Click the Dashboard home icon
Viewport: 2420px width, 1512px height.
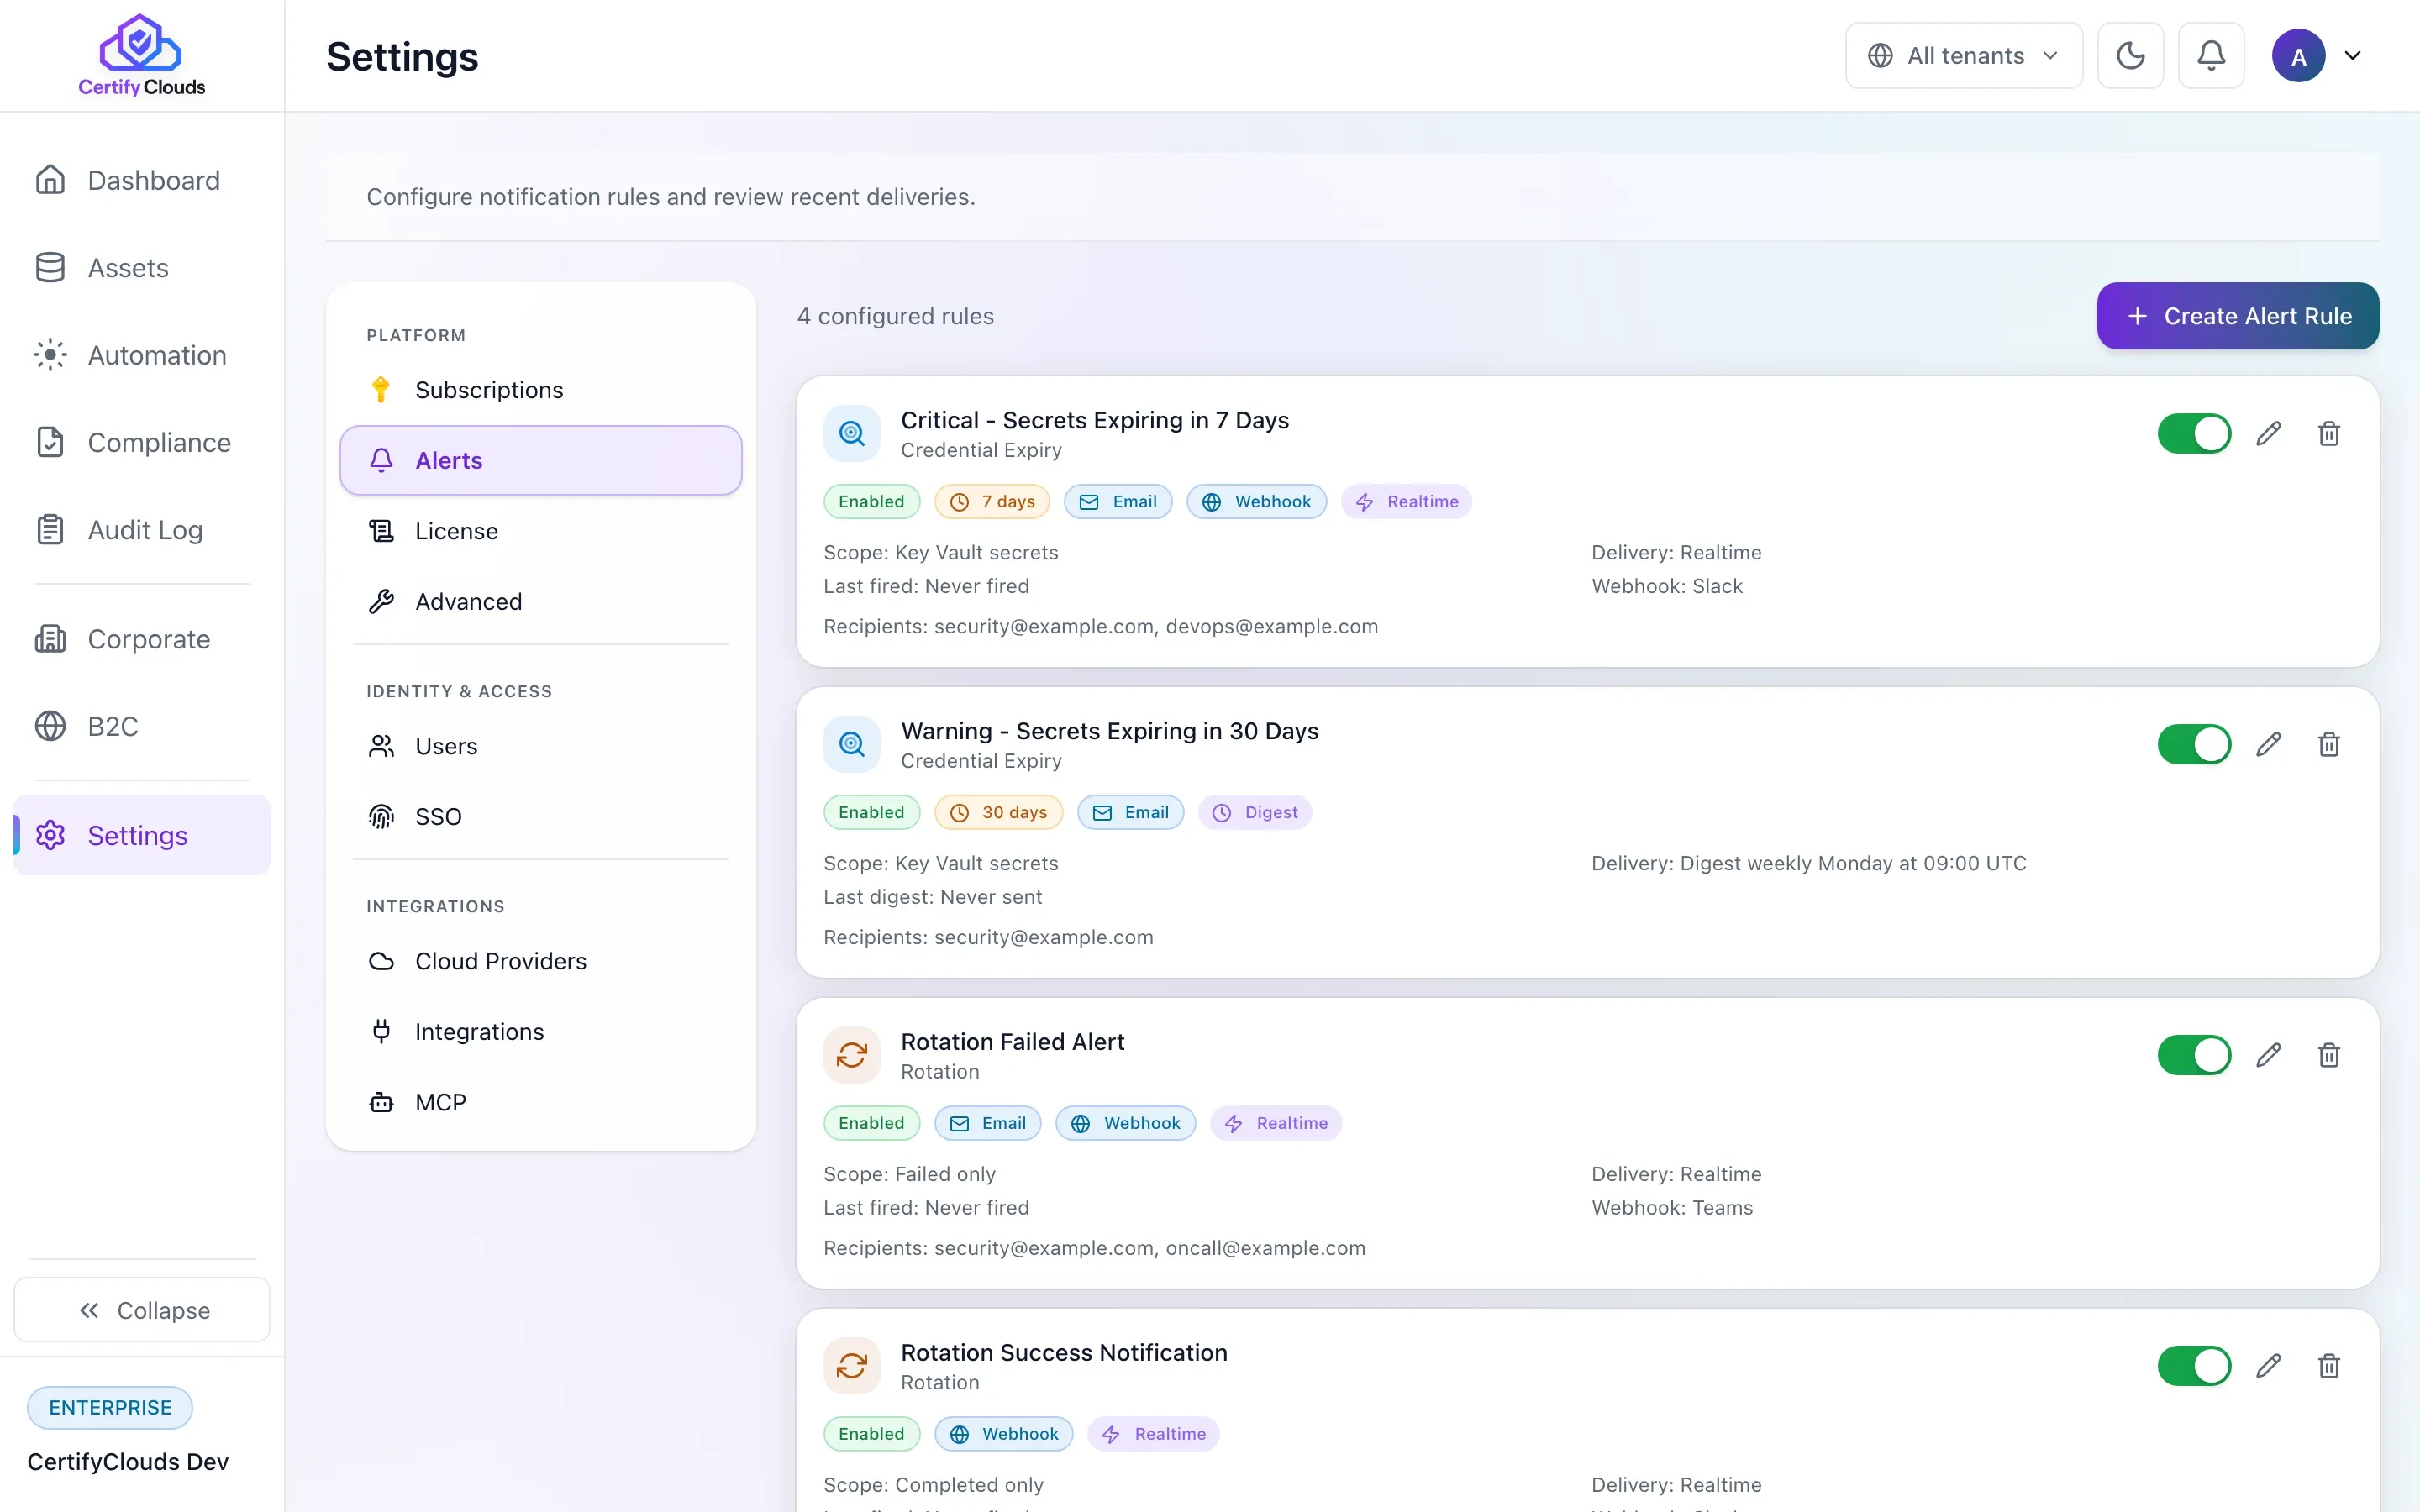(50, 180)
